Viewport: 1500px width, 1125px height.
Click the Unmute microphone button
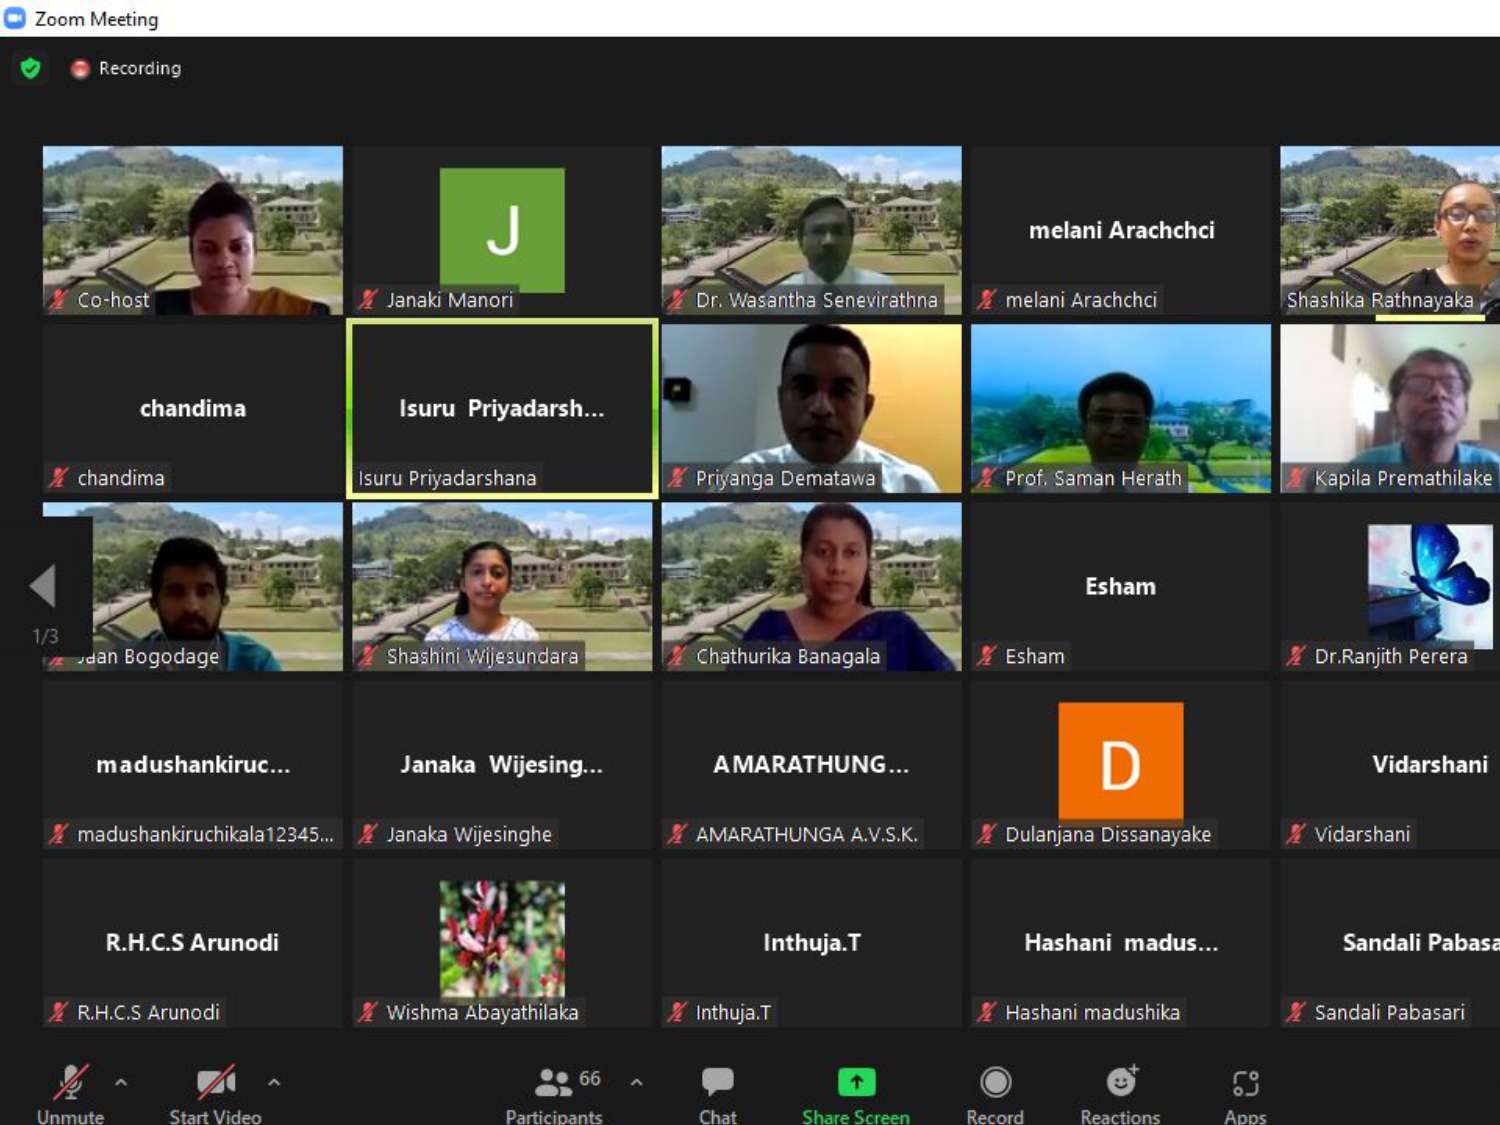click(x=70, y=1094)
